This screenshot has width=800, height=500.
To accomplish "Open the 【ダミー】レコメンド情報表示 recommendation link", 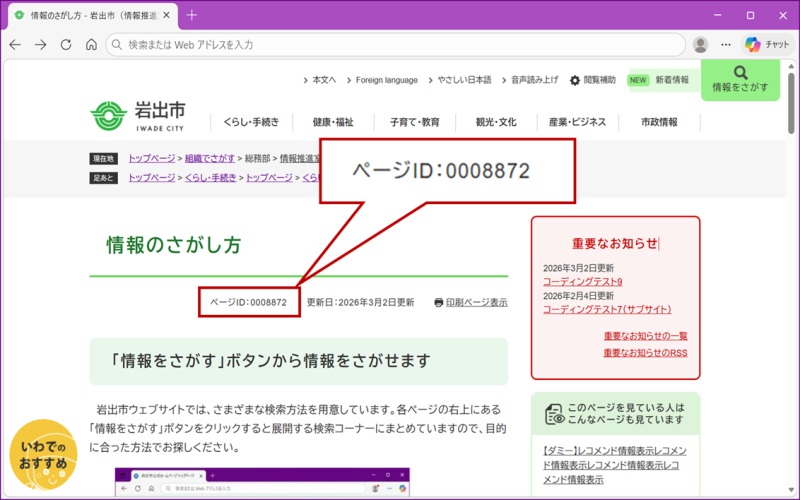I will point(615,465).
